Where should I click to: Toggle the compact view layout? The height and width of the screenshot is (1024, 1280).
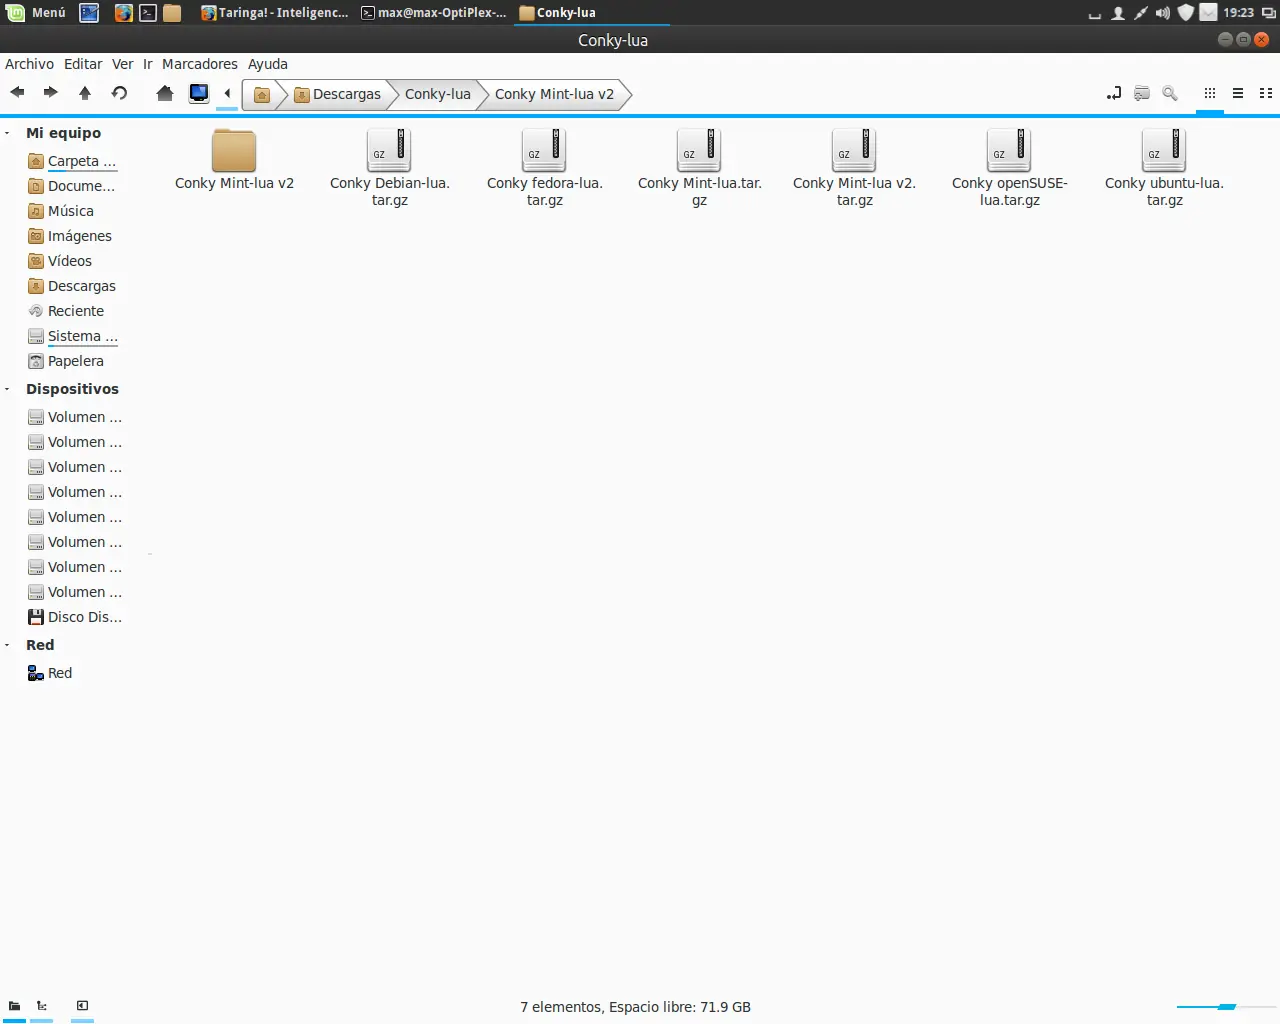pos(1265,93)
